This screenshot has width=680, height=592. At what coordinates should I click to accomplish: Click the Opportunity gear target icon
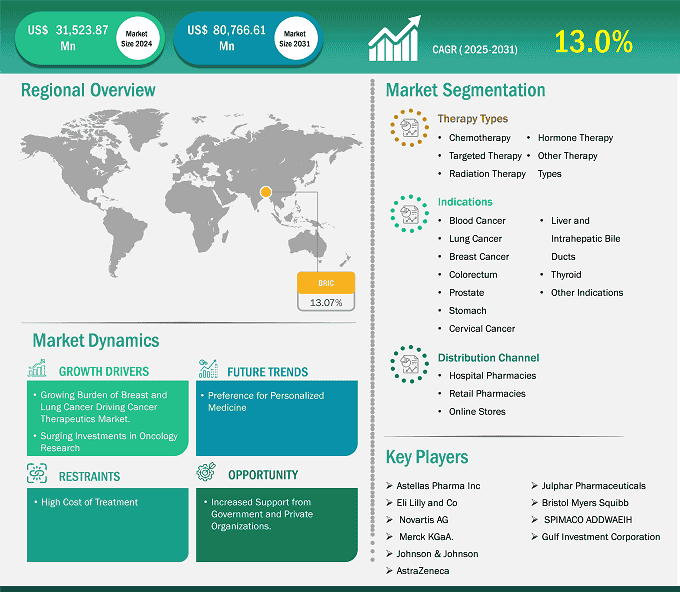pos(206,472)
